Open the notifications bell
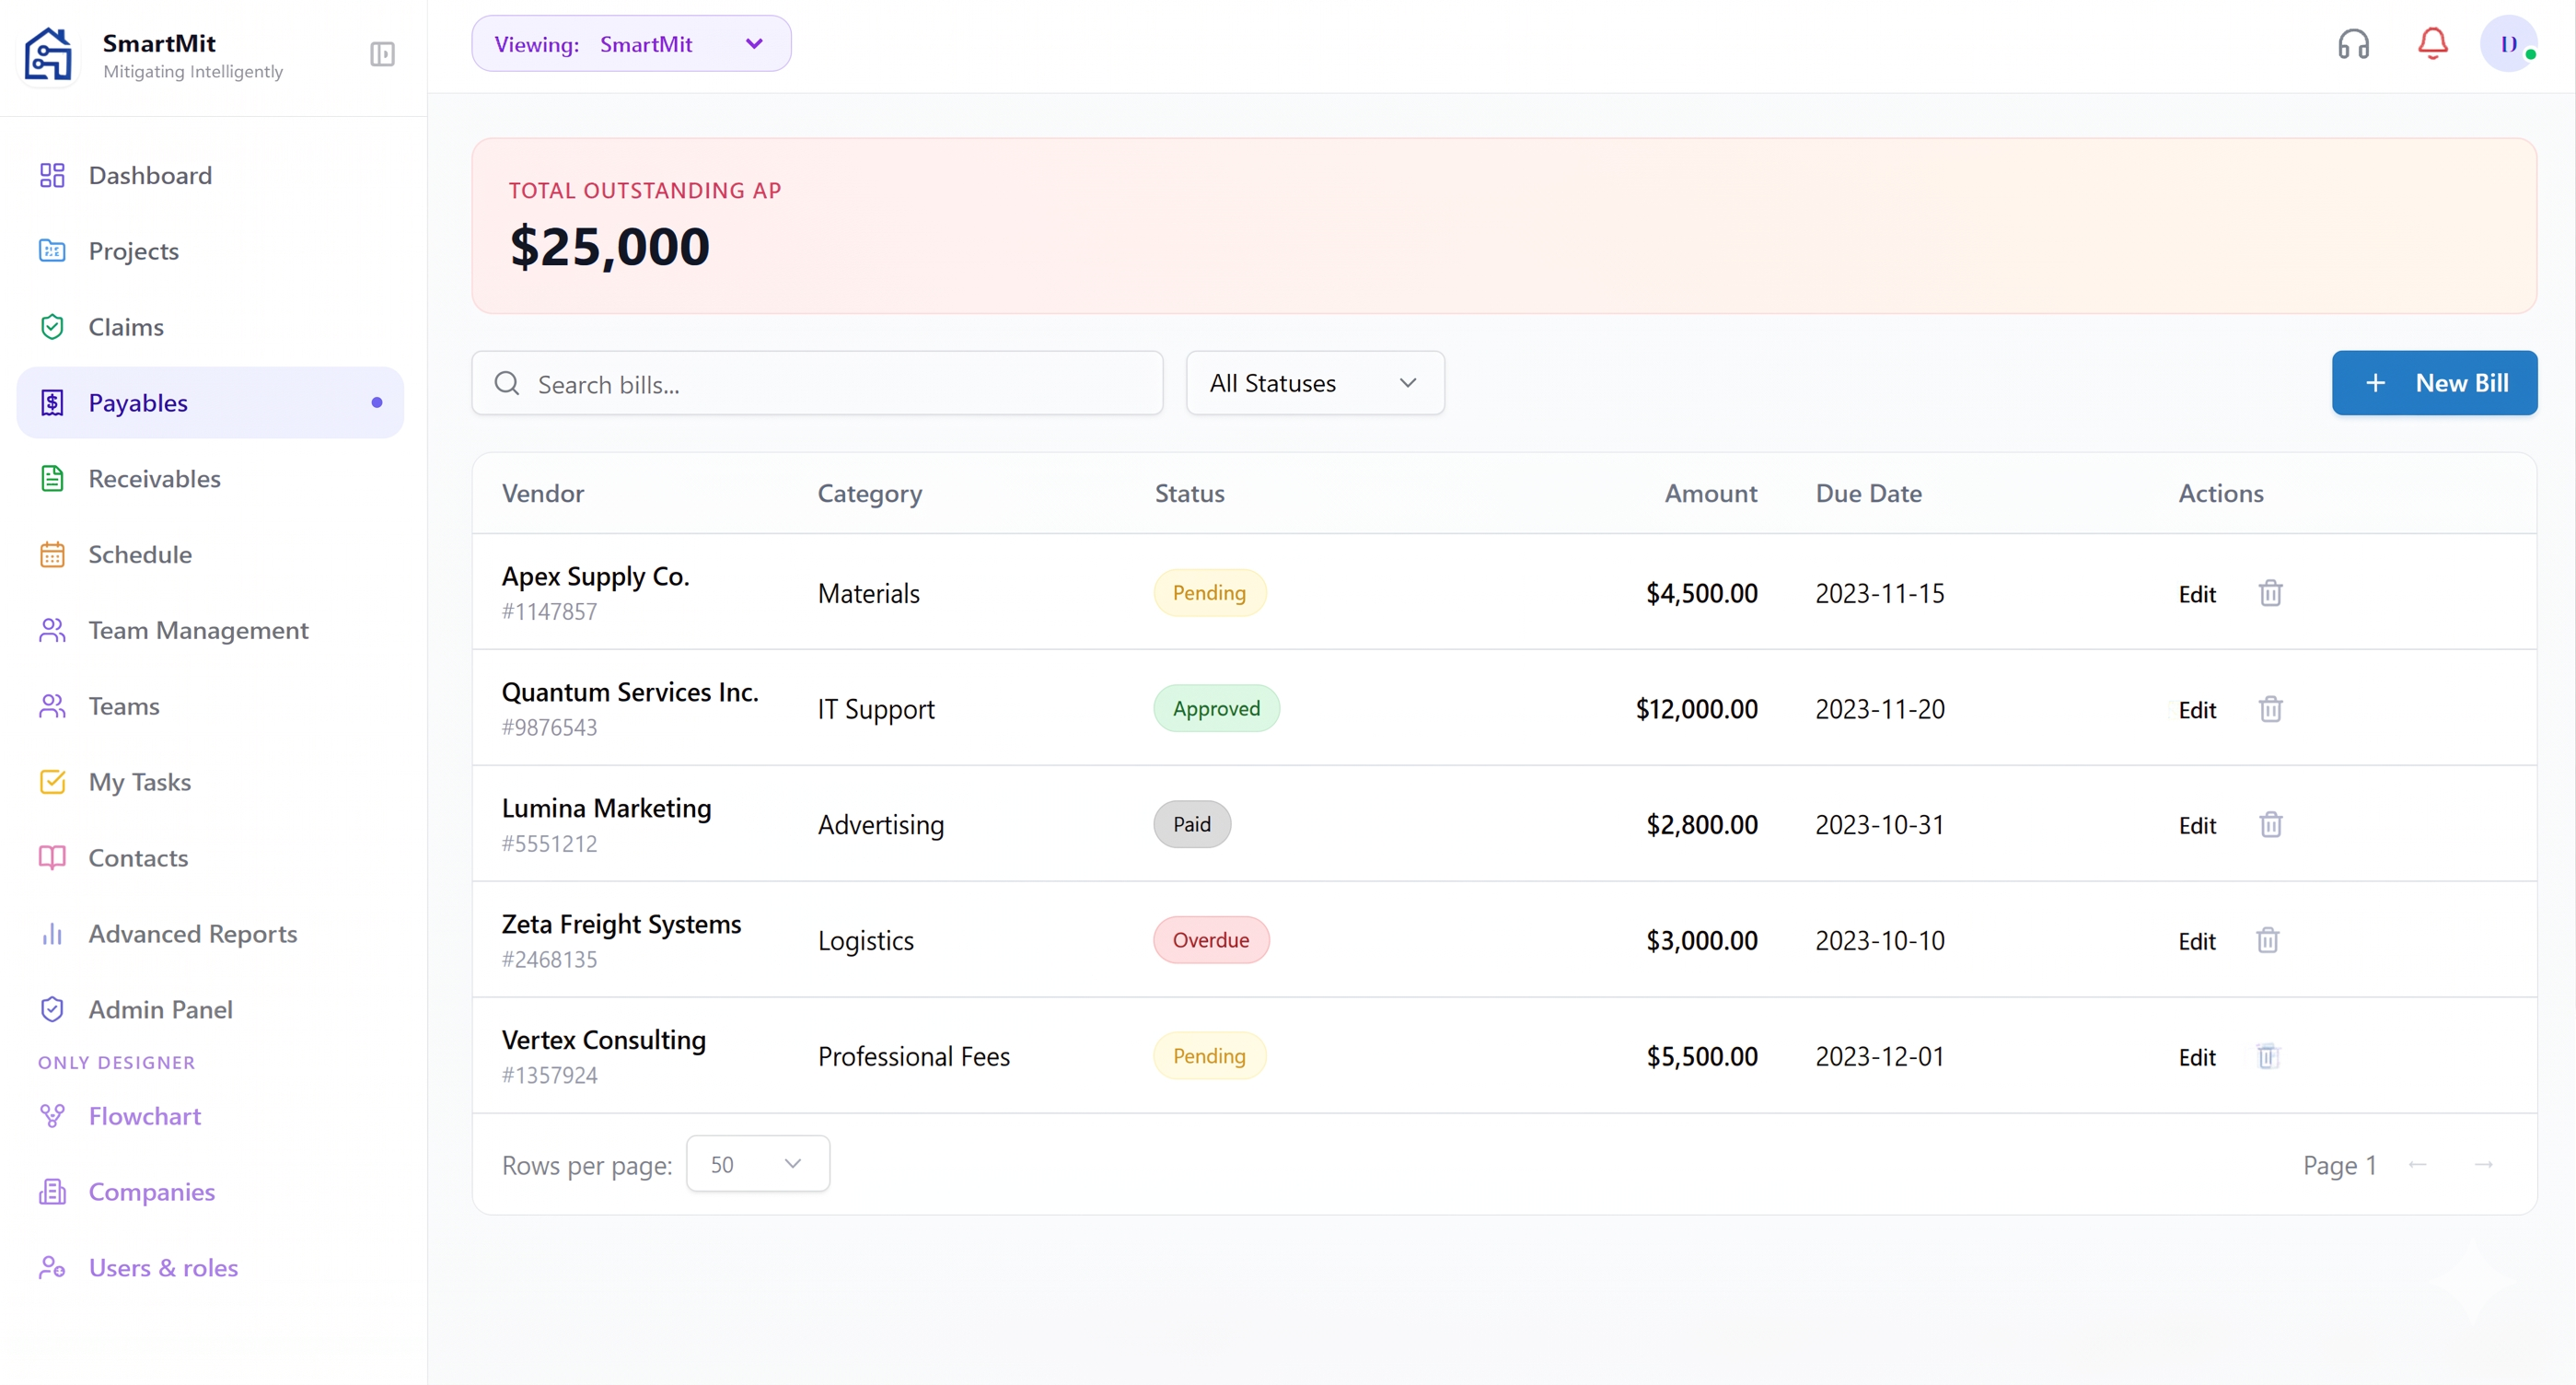The height and width of the screenshot is (1385, 2576). click(x=2432, y=44)
